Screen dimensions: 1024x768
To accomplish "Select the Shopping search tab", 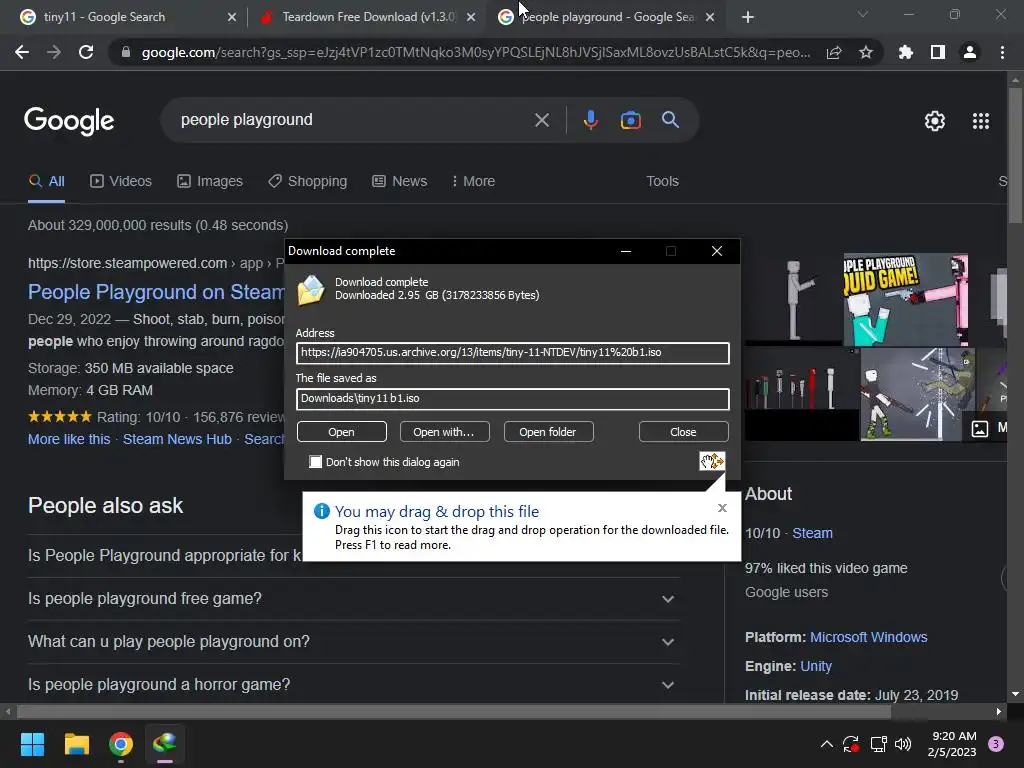I will (308, 181).
